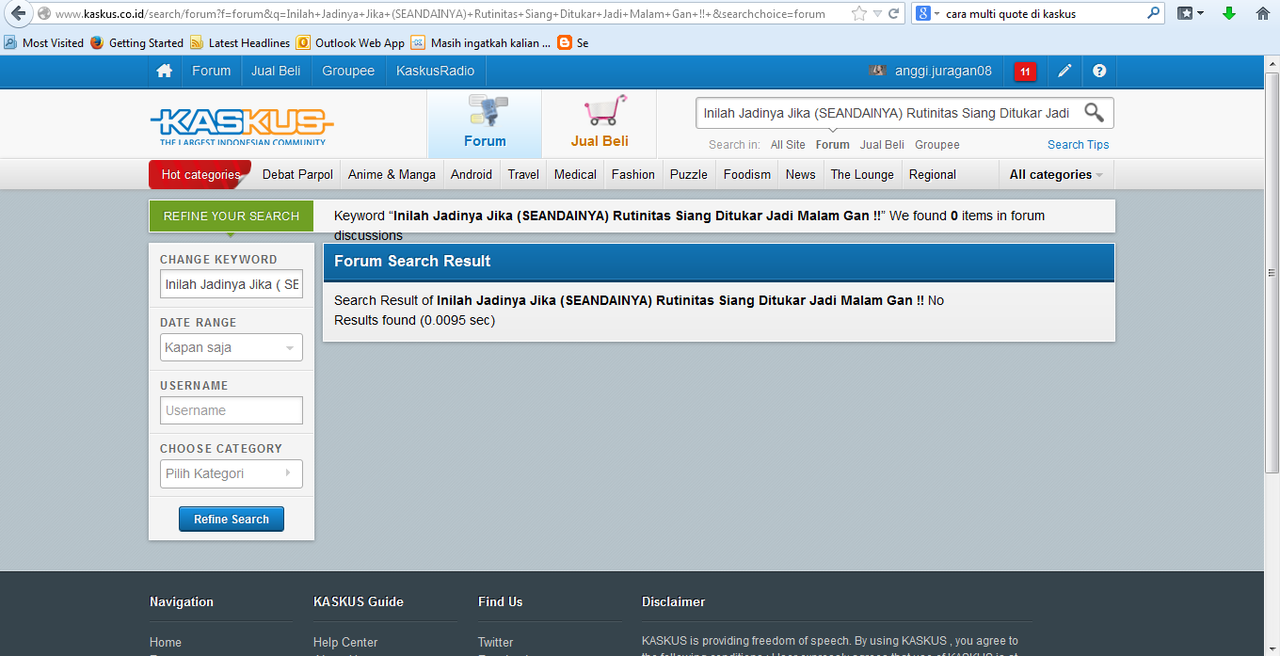1280x656 pixels.
Task: Open the Search Tips link
Action: [x=1078, y=145]
